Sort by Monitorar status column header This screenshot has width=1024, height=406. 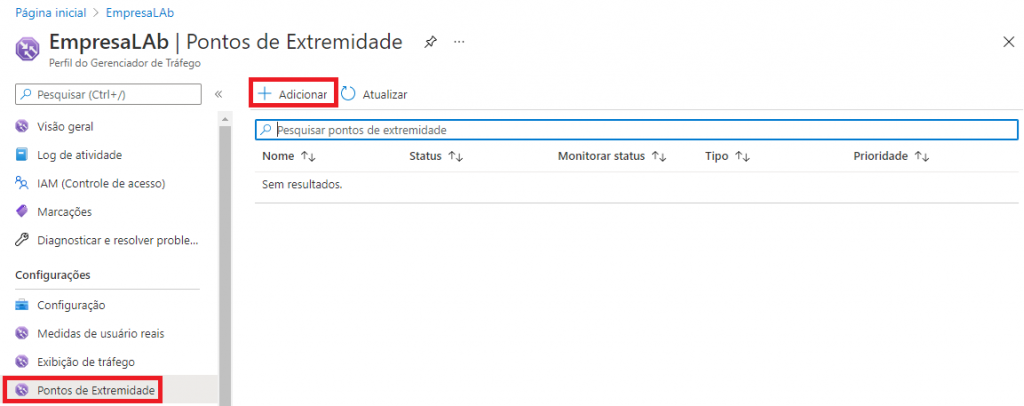(612, 157)
